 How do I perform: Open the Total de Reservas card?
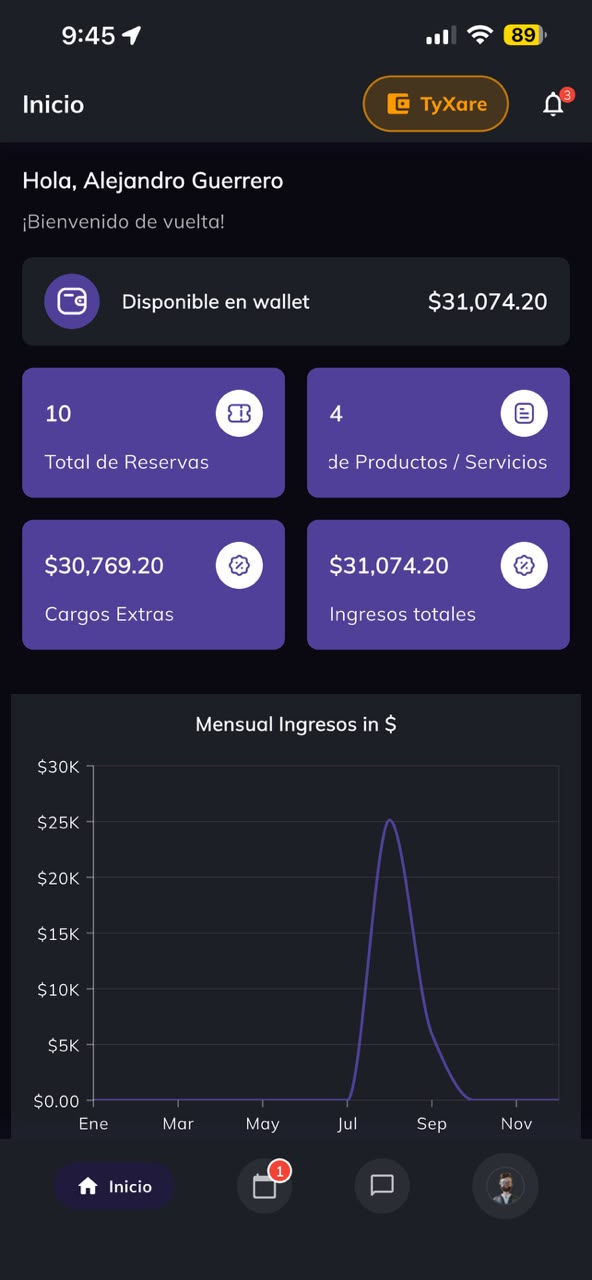click(x=153, y=433)
